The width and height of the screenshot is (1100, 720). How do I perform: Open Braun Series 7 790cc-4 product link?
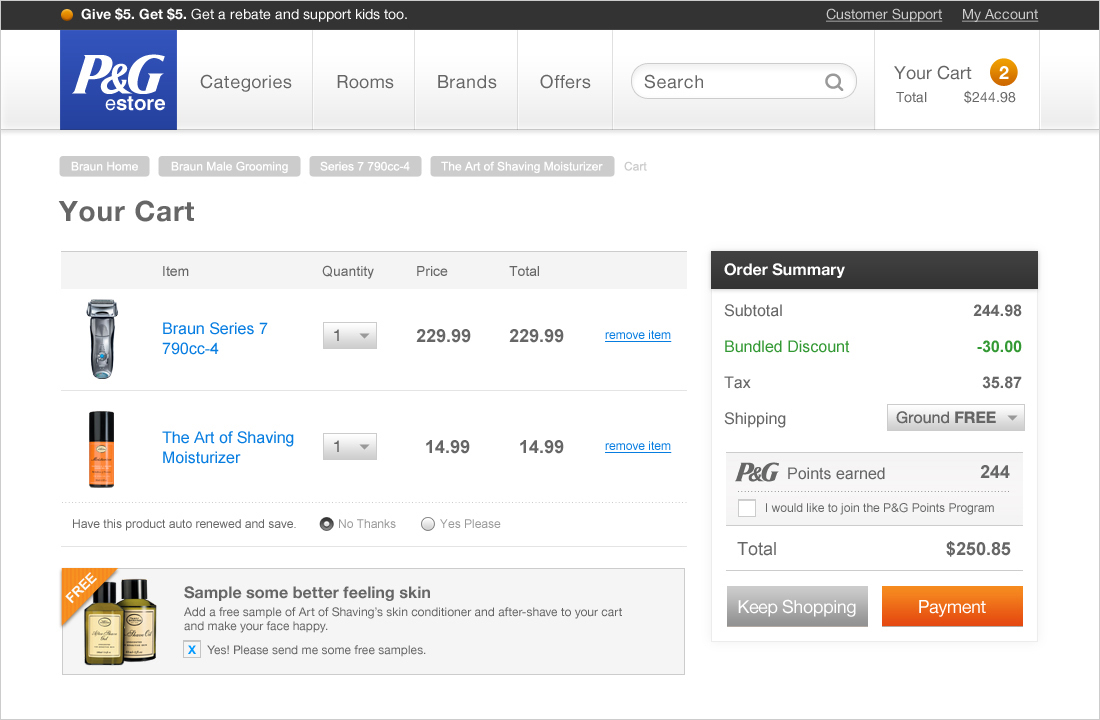click(x=215, y=338)
